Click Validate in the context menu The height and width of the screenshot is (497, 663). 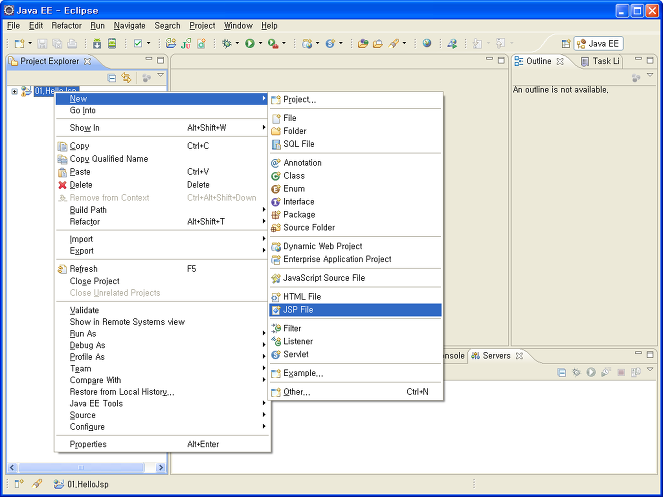coord(162,310)
